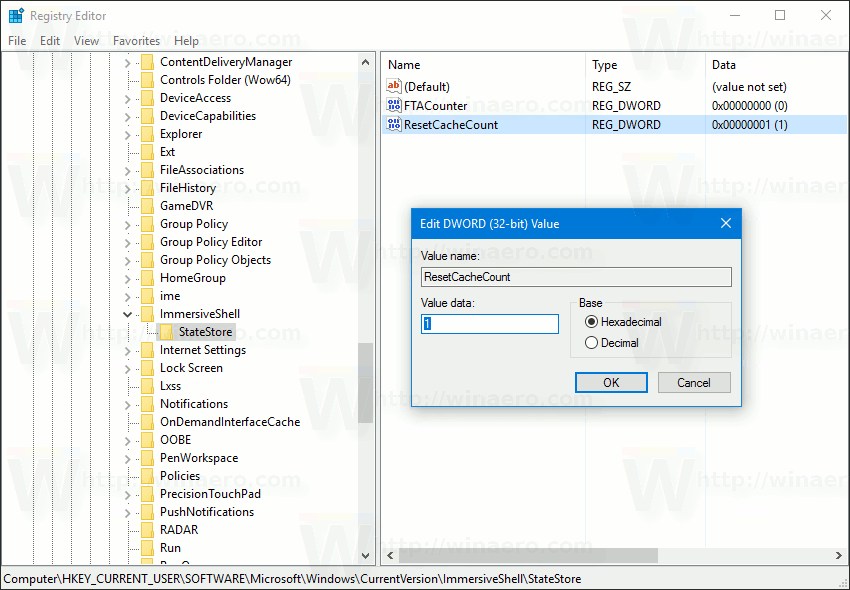
Task: Click the OOBE folder icon
Action: tap(147, 440)
